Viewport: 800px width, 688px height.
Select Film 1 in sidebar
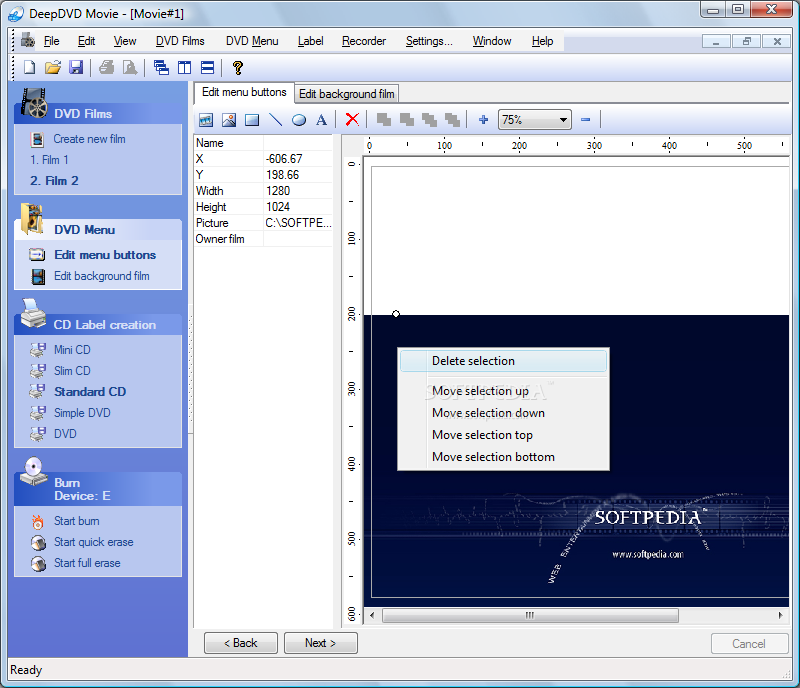49,160
